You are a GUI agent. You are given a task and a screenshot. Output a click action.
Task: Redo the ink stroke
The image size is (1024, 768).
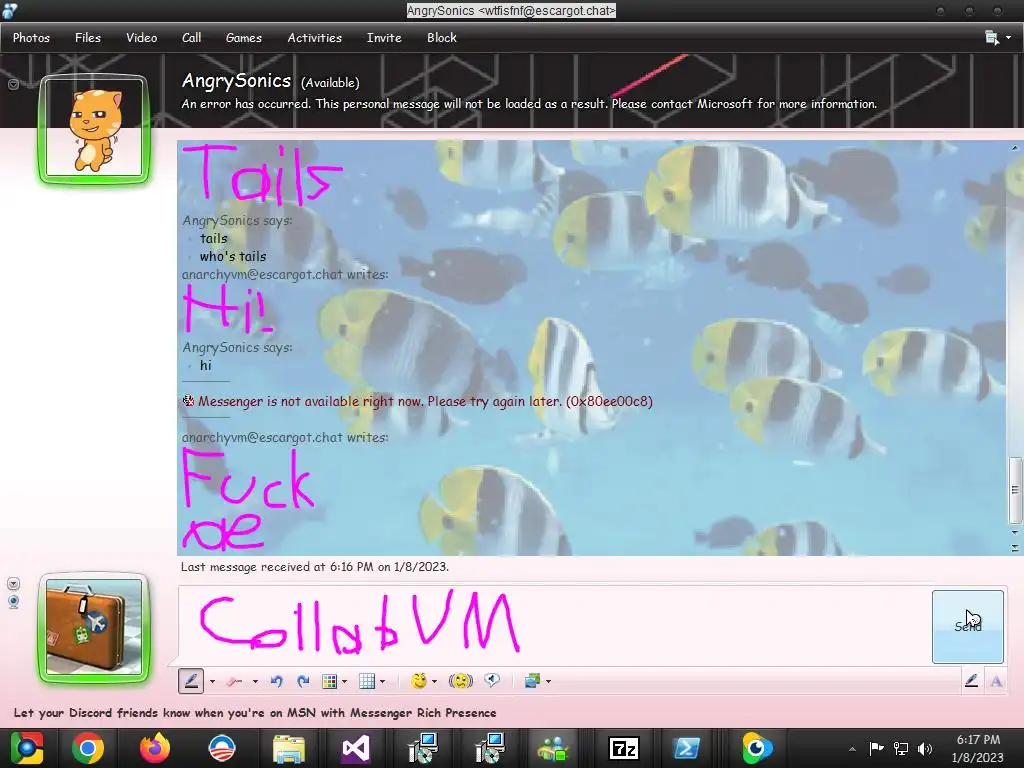[303, 681]
